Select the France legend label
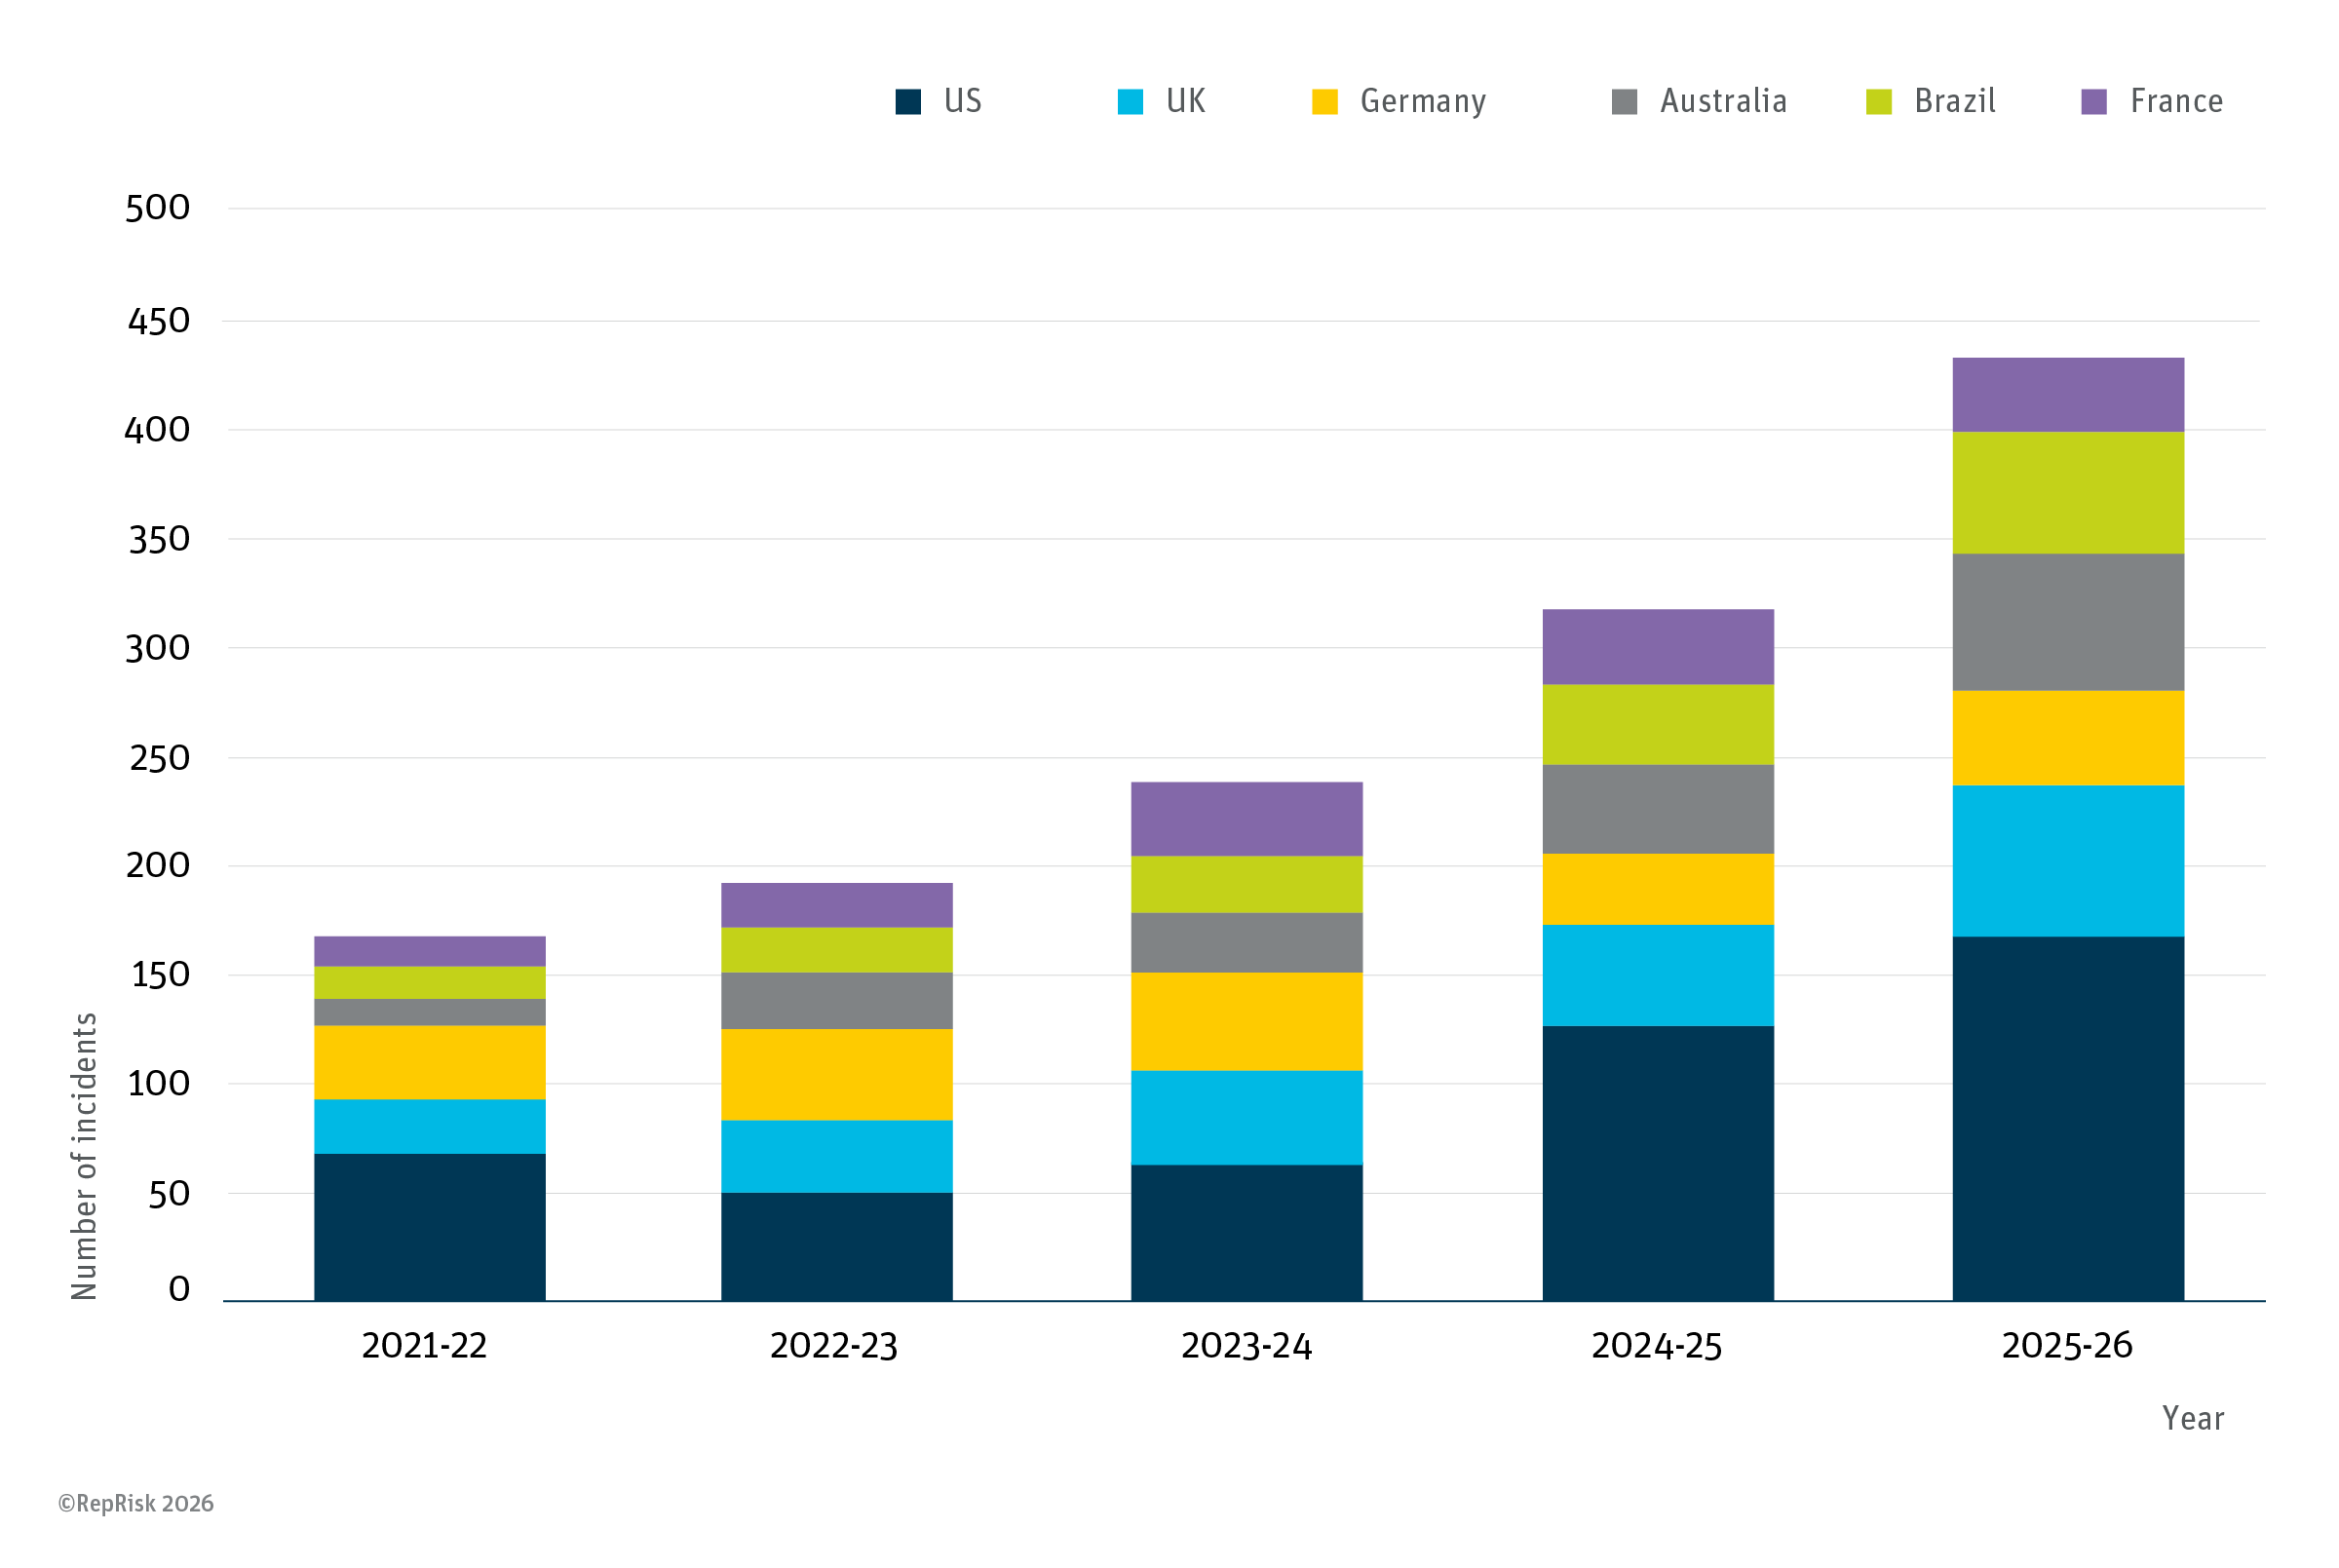The height and width of the screenshot is (1568, 2339). (x=2177, y=101)
